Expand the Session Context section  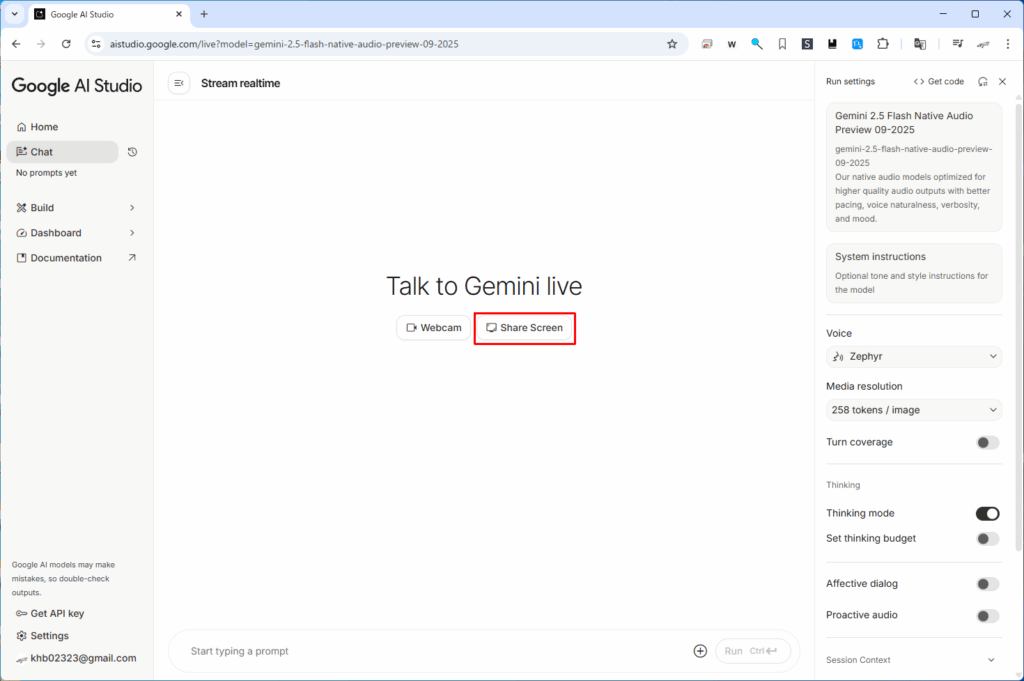(x=991, y=660)
